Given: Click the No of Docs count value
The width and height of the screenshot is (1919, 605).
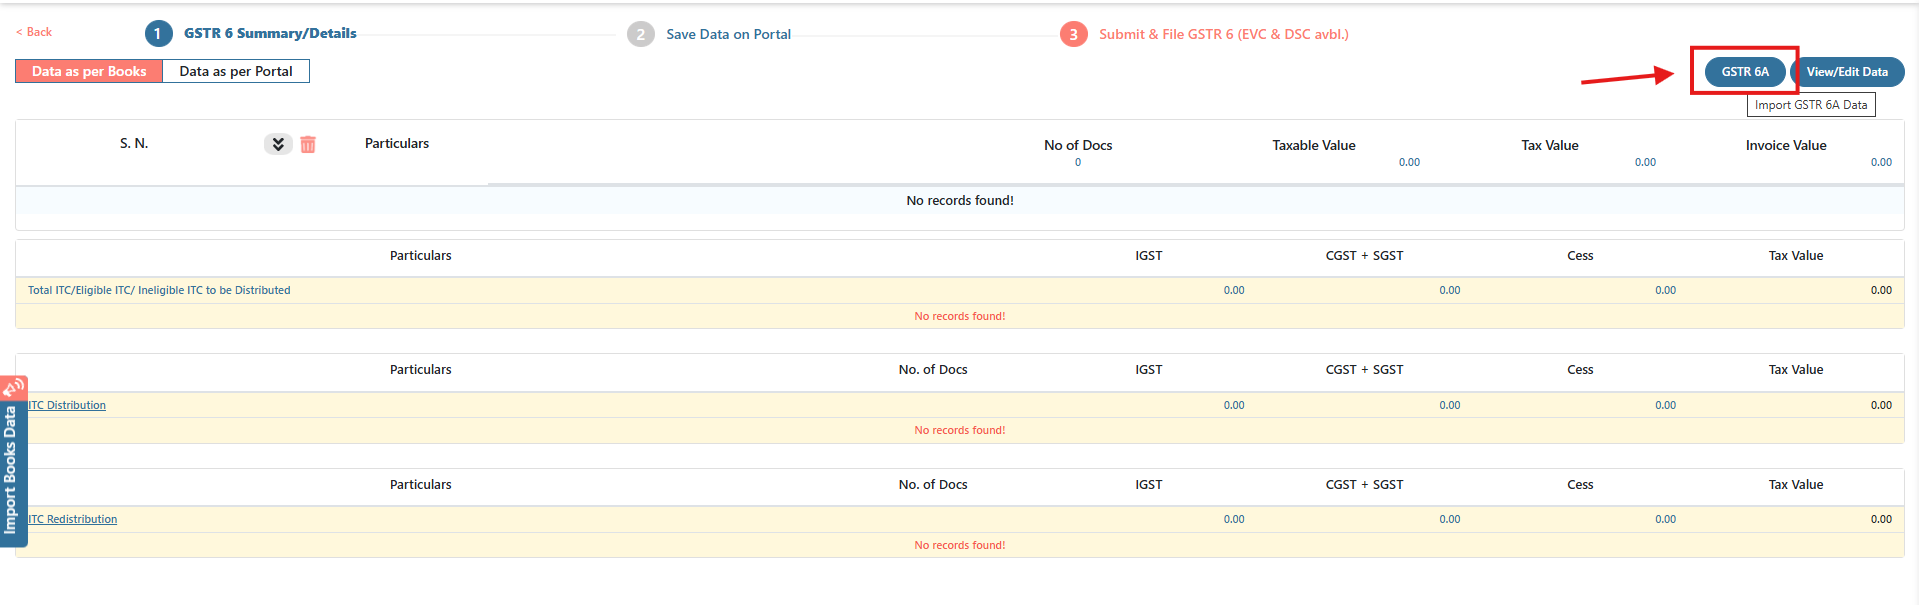Looking at the screenshot, I should 1078,162.
